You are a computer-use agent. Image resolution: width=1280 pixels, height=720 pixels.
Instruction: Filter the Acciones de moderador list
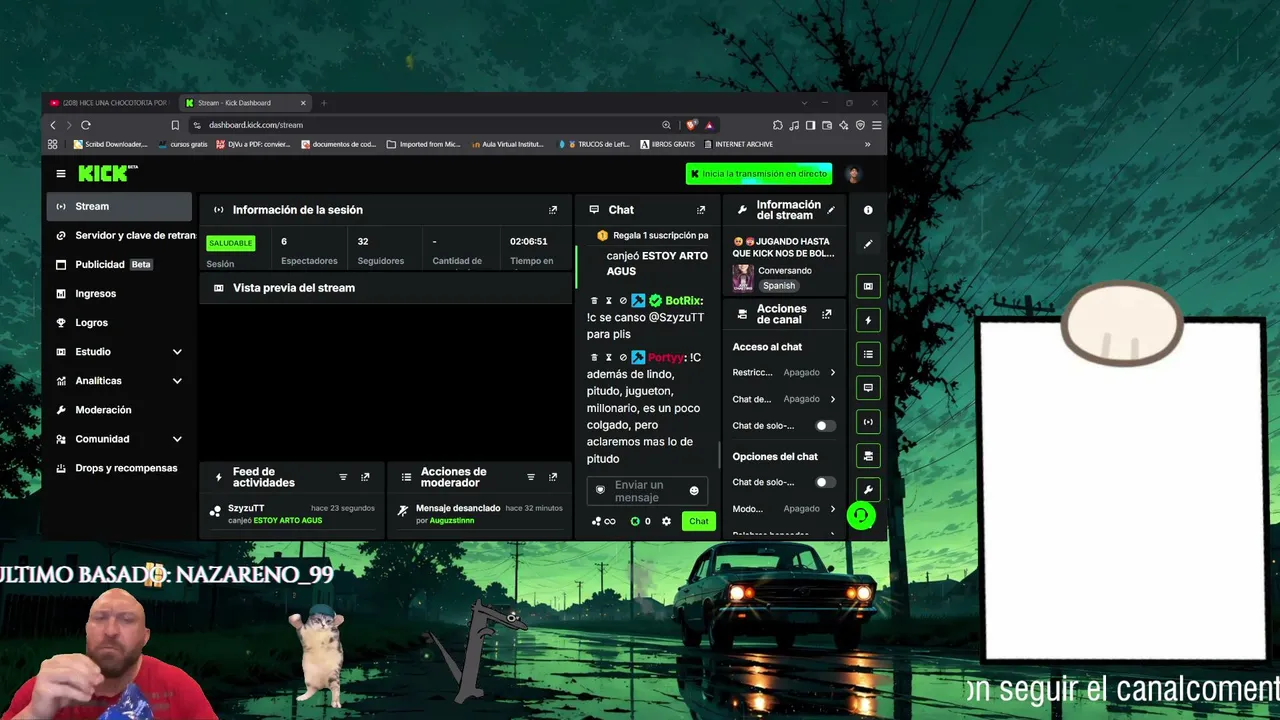531,477
